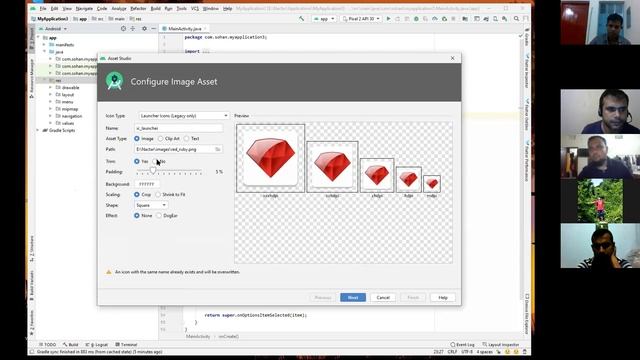Click the Cancel button
The image size is (640, 360).
(383, 298)
